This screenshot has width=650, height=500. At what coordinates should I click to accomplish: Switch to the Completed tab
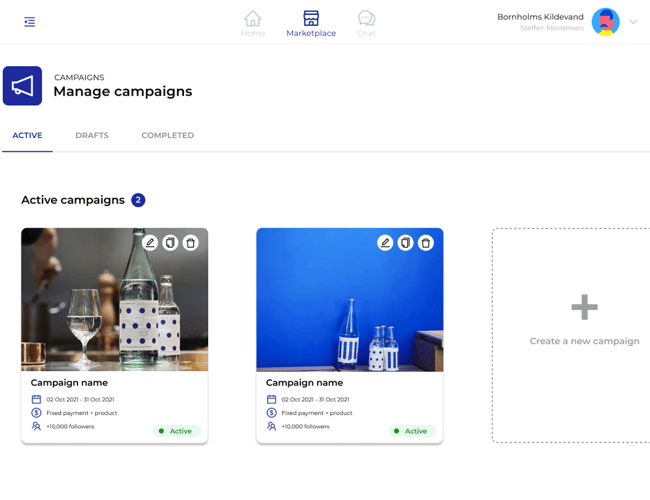point(167,135)
